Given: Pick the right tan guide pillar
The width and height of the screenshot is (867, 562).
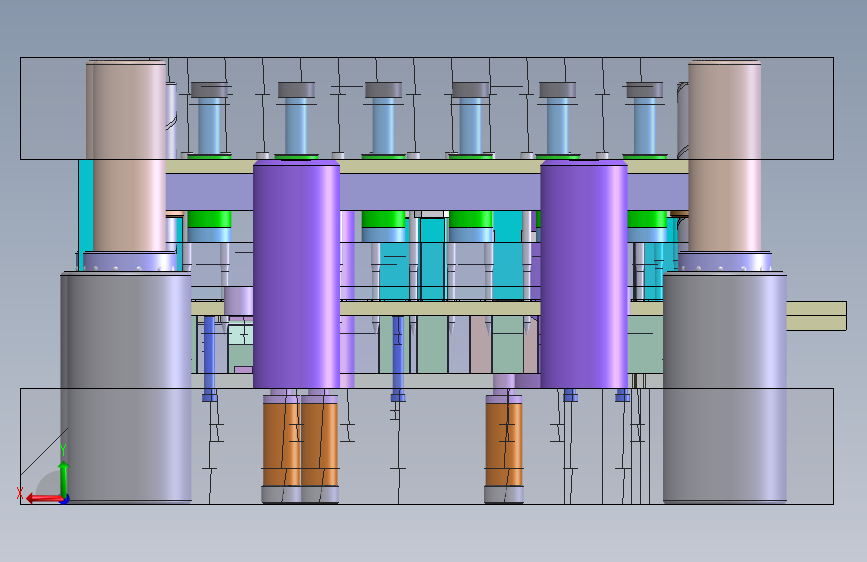Looking at the screenshot, I should coord(725,156).
